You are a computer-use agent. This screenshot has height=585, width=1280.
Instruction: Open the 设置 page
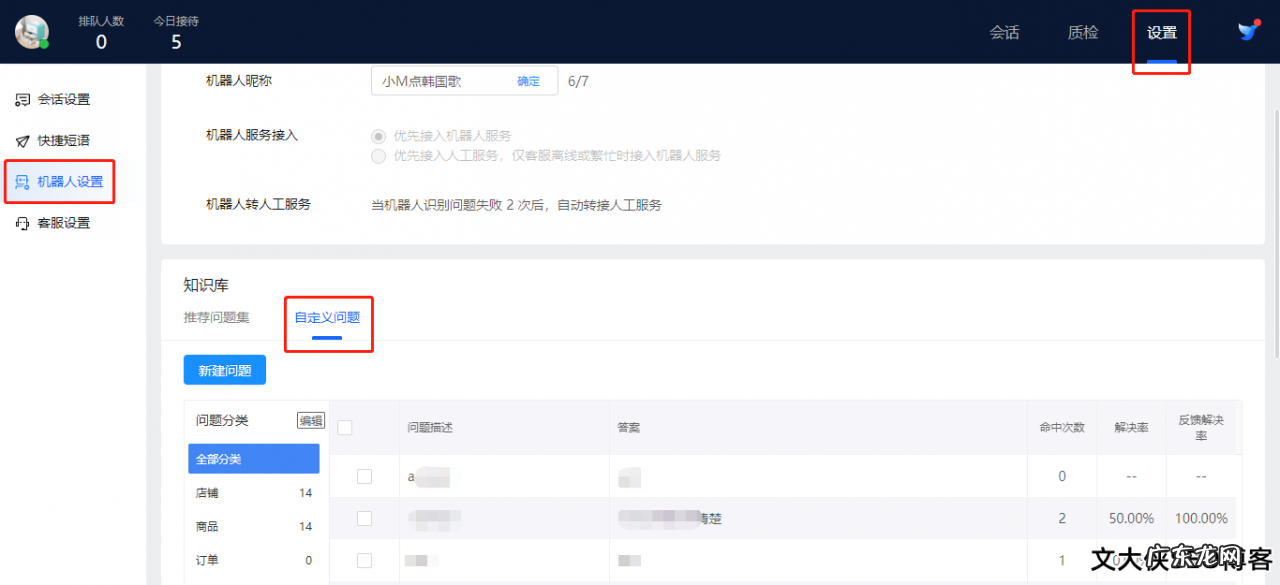pyautogui.click(x=1161, y=32)
